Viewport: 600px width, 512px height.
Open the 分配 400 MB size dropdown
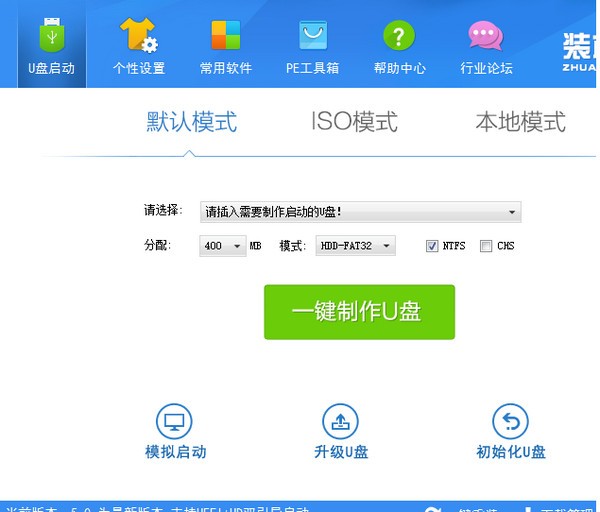point(223,246)
